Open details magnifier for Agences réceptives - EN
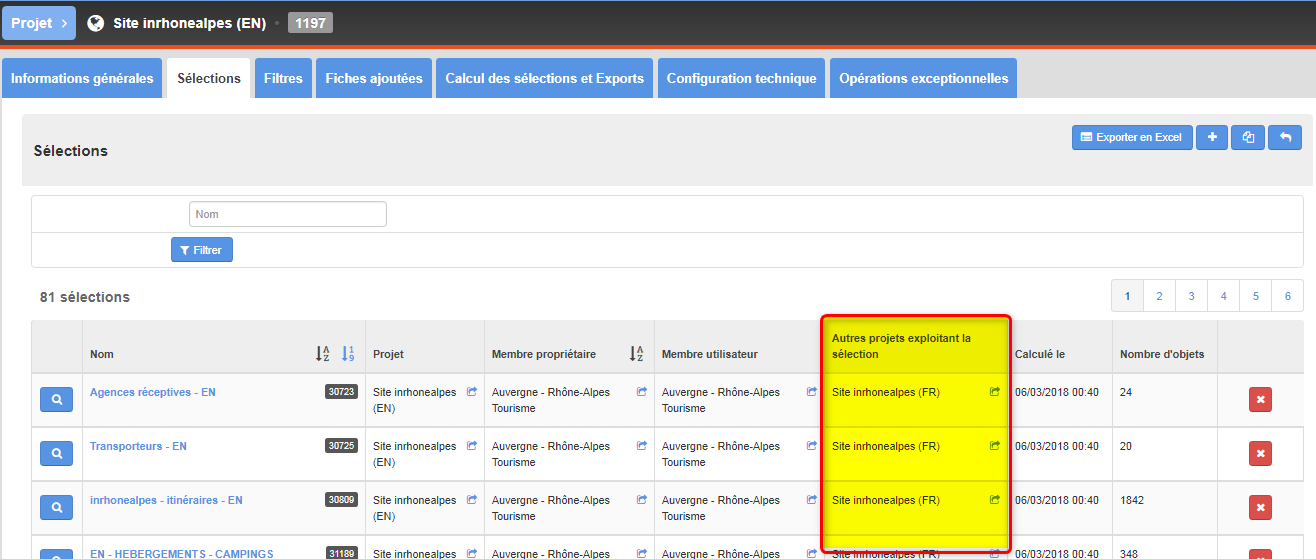Image resolution: width=1316 pixels, height=559 pixels. point(58,399)
